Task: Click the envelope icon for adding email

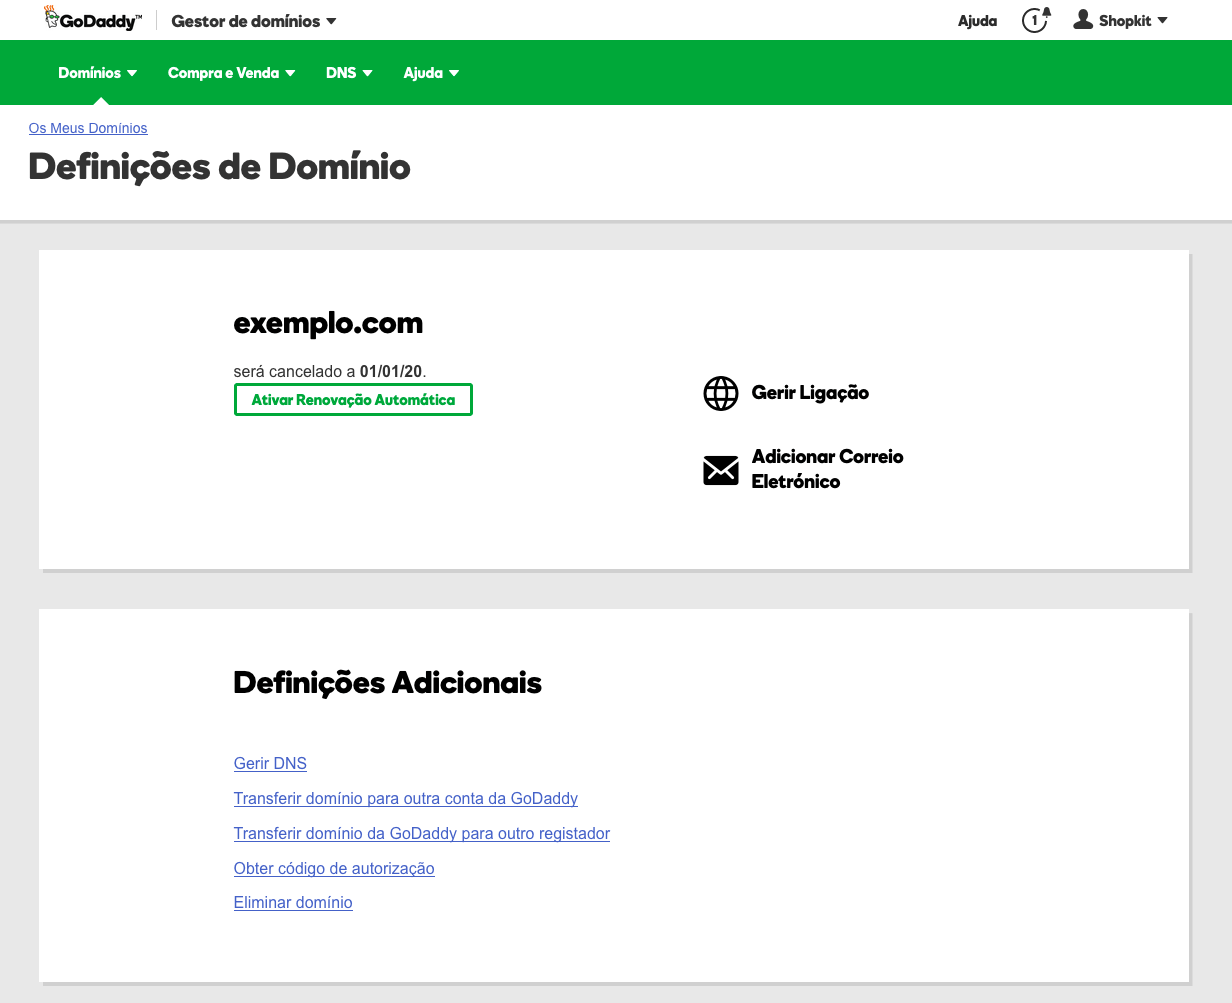Action: 721,470
